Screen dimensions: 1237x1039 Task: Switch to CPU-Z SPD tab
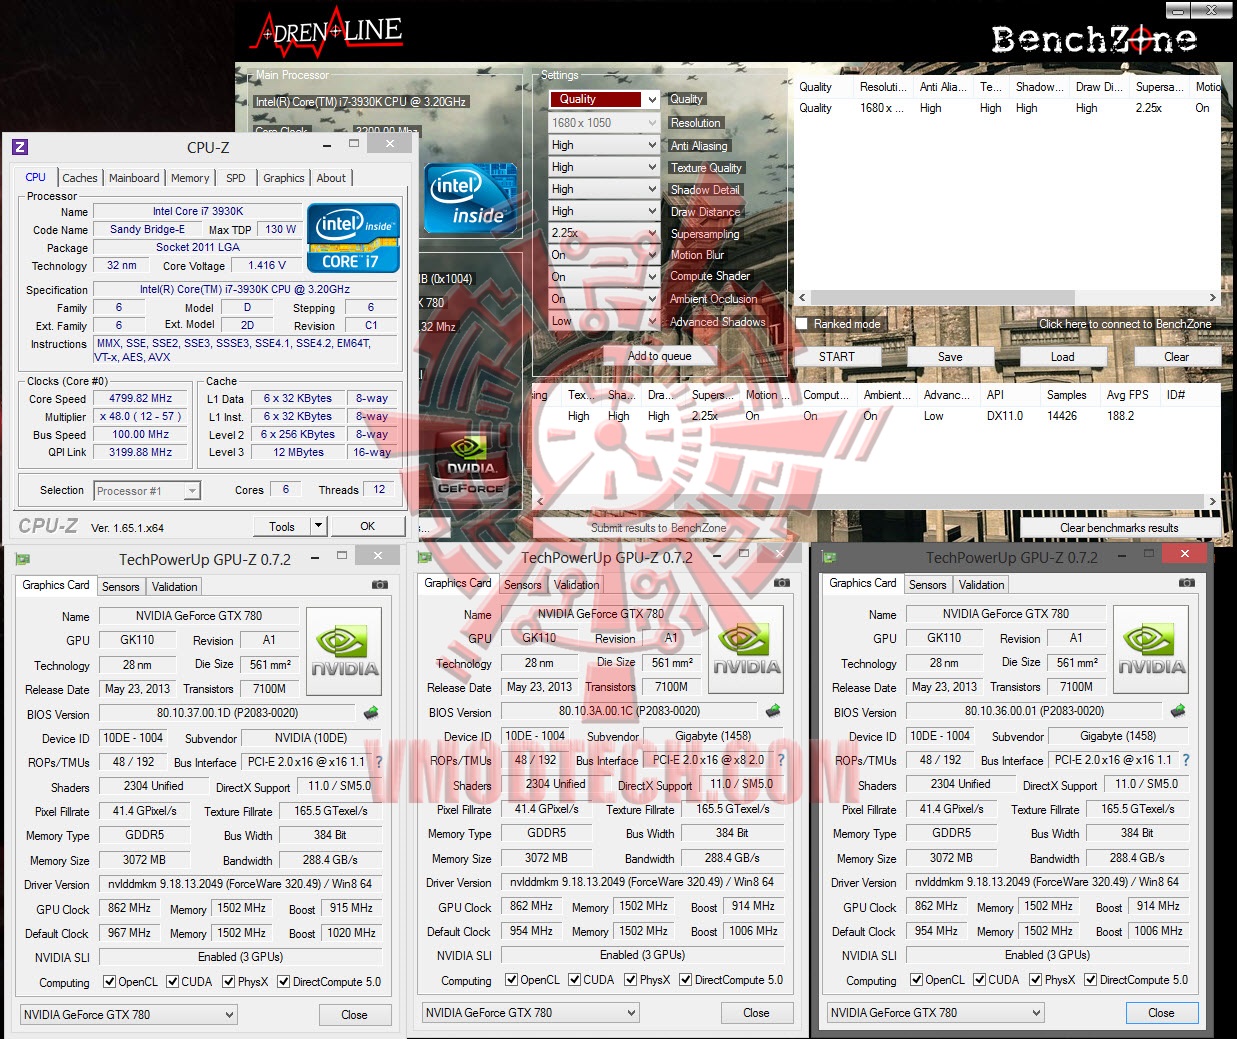coord(236,178)
